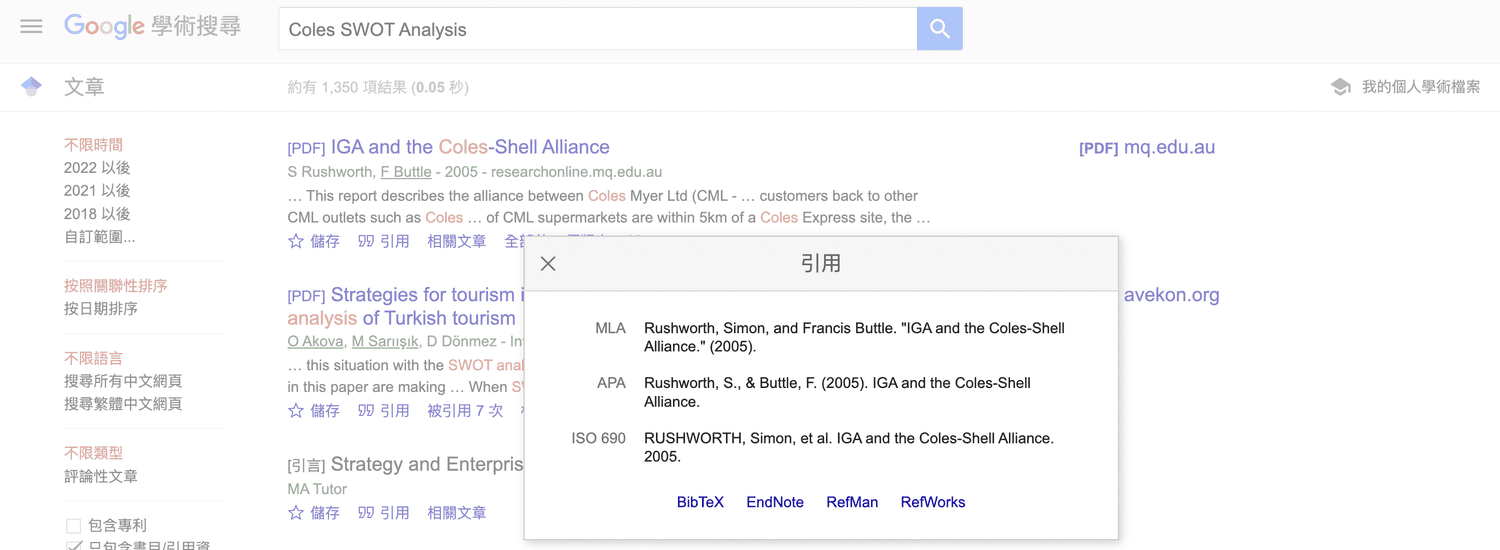Click the APA citation text

(x=837, y=392)
